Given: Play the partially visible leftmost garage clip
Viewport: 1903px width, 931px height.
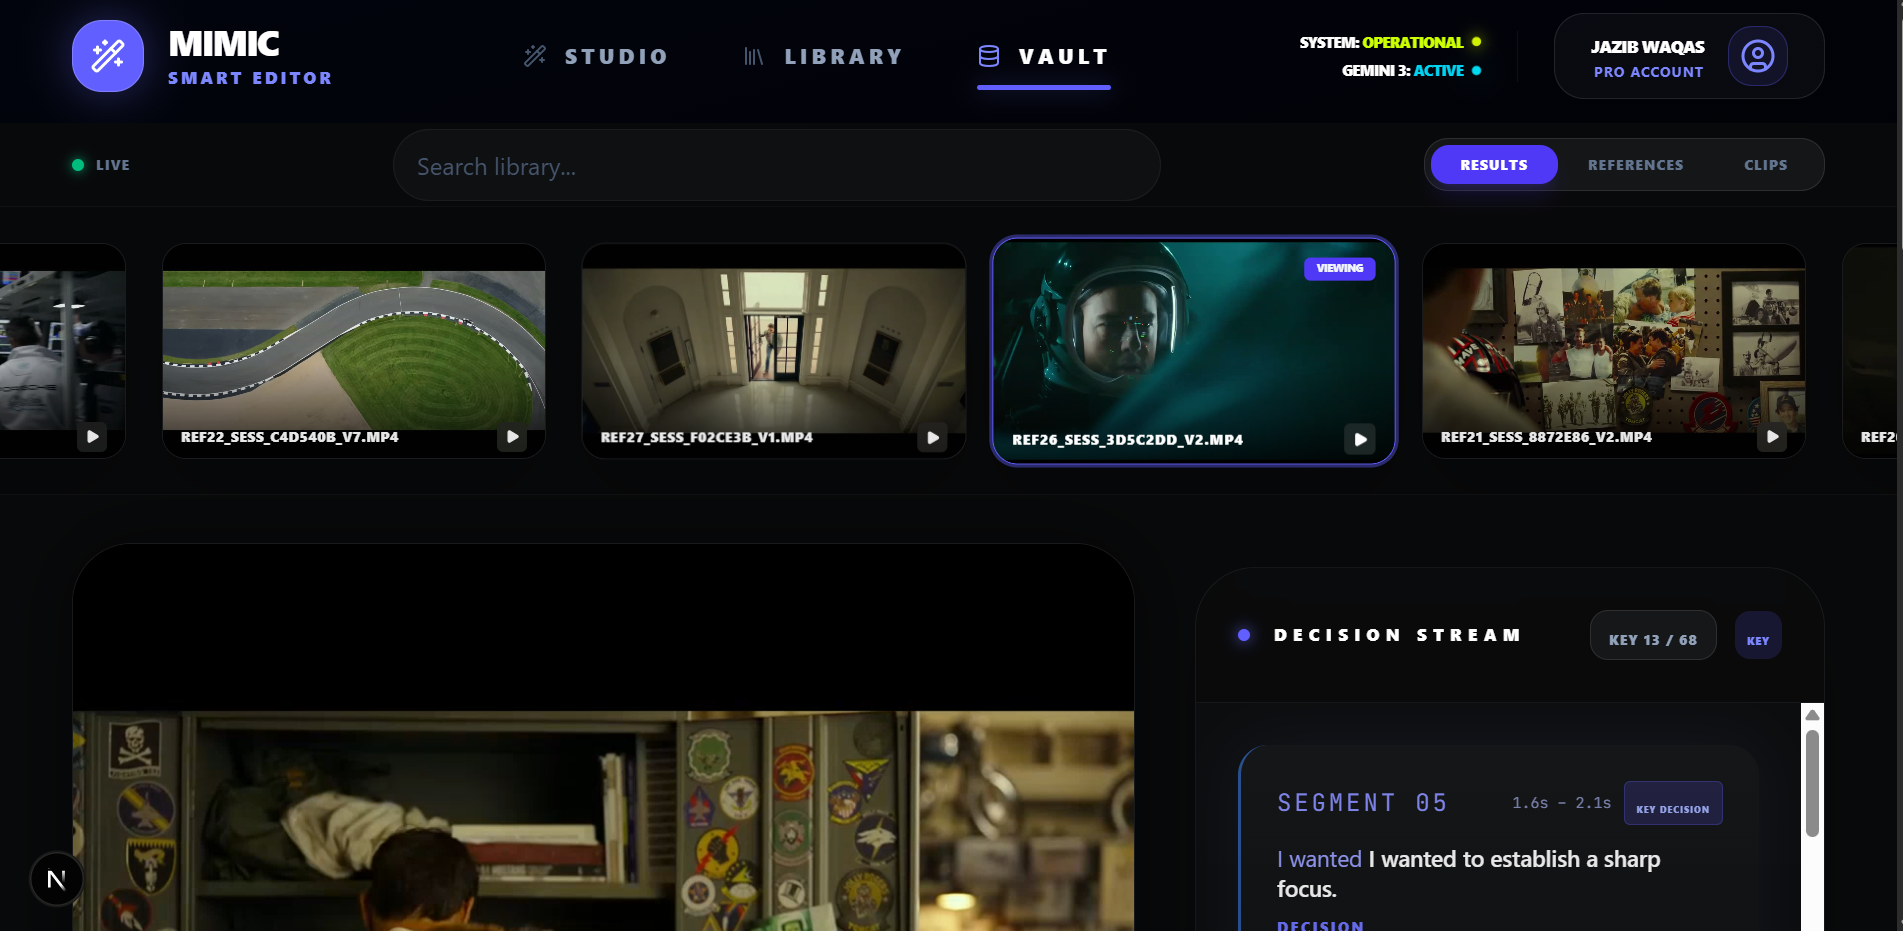Looking at the screenshot, I should click(x=92, y=437).
